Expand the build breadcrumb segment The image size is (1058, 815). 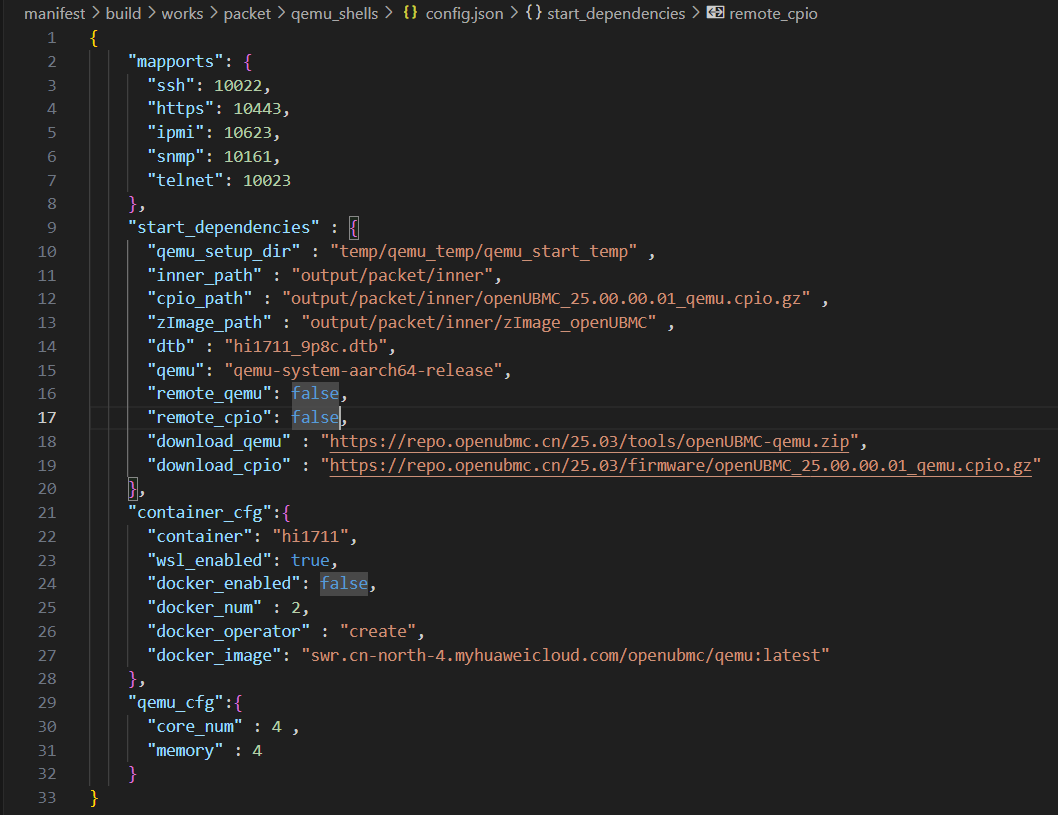123,14
